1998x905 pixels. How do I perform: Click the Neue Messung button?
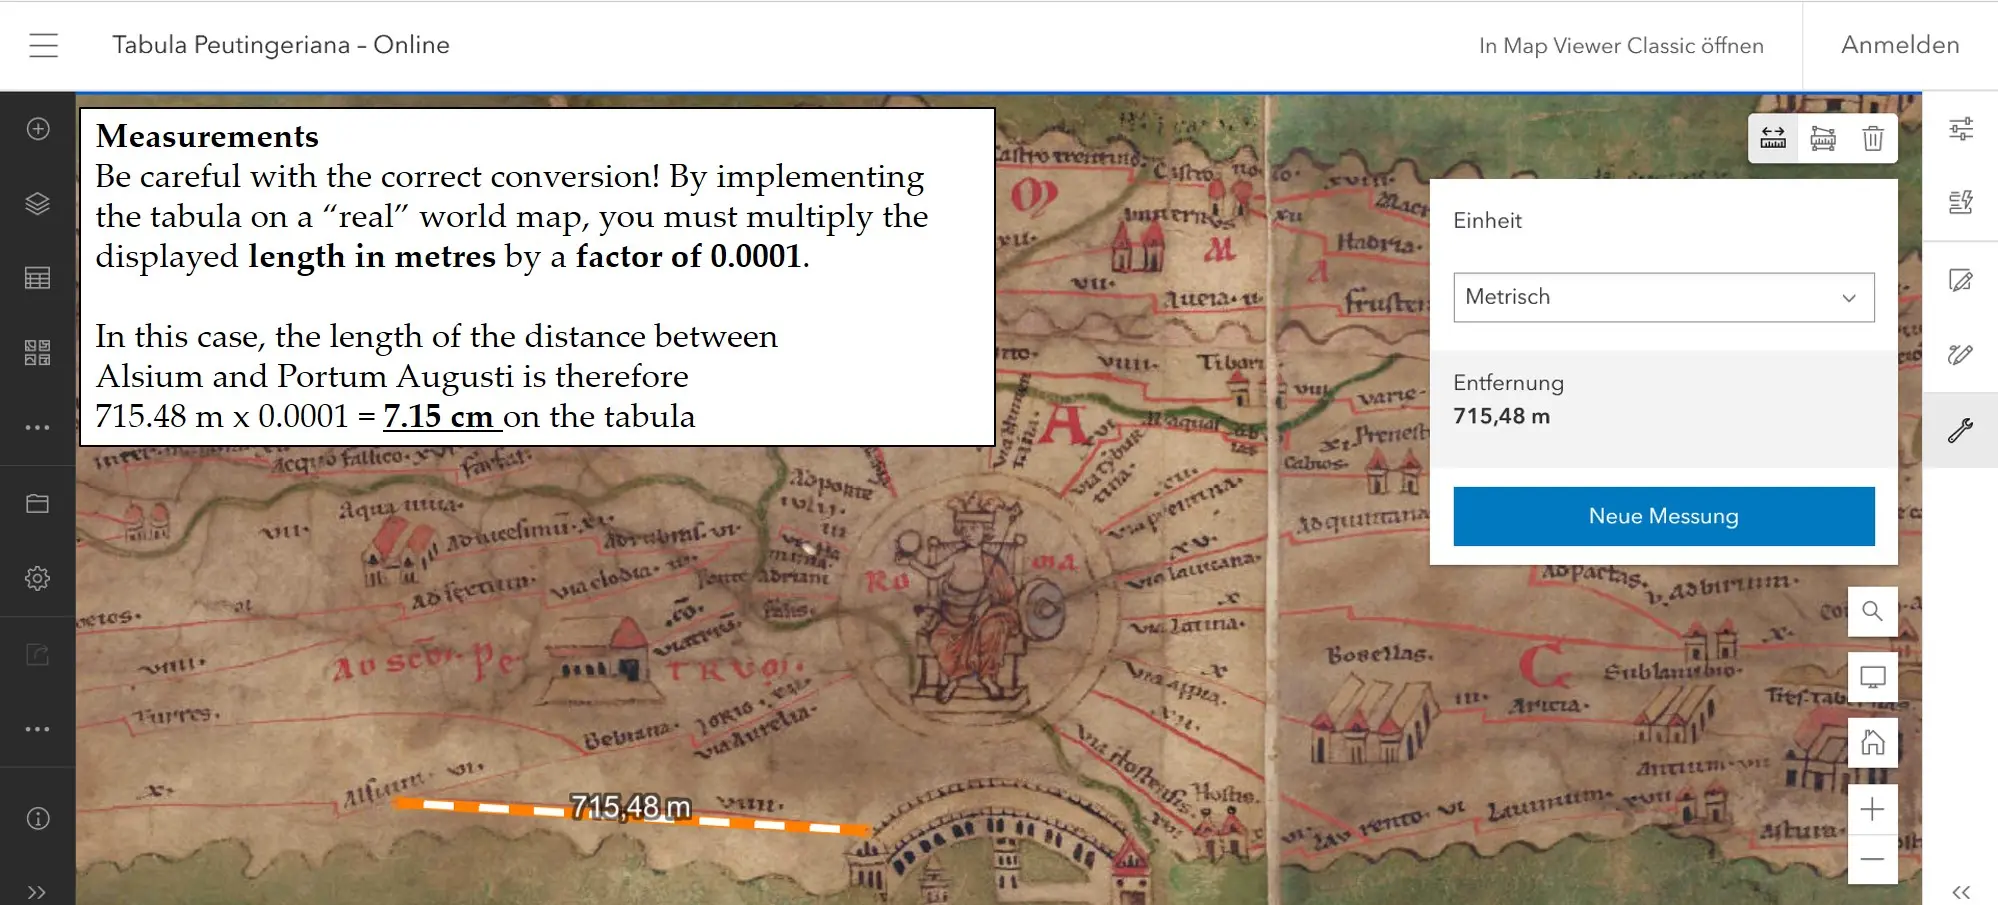click(1663, 516)
